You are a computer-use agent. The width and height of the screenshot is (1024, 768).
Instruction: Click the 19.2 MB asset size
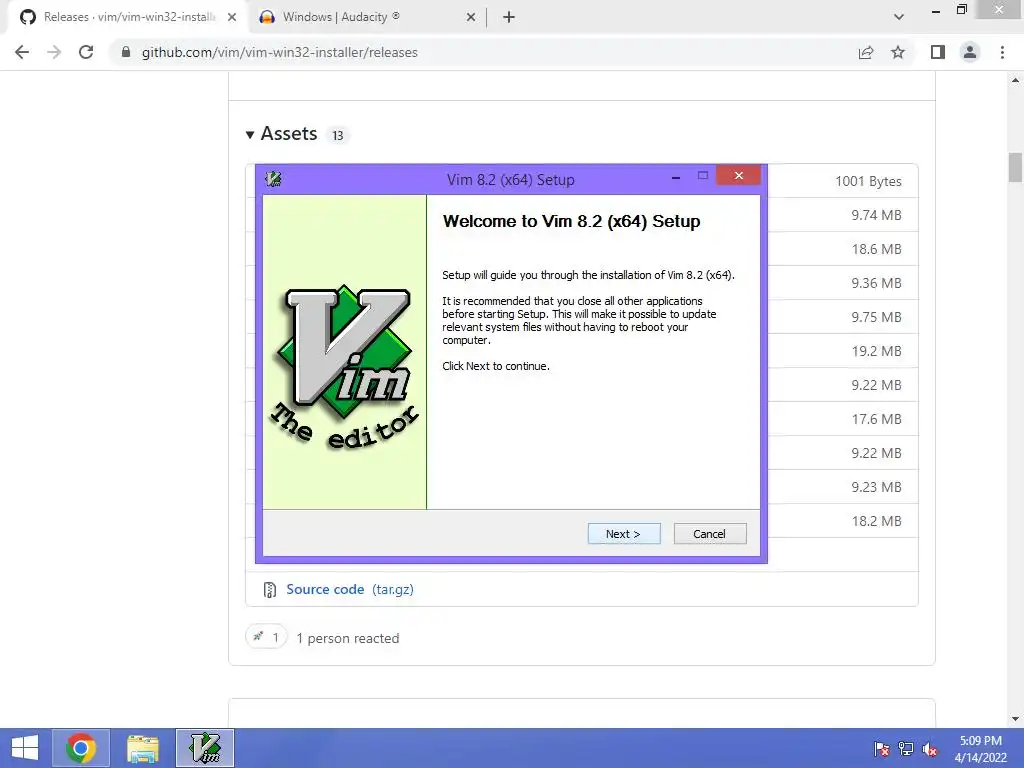coord(876,351)
